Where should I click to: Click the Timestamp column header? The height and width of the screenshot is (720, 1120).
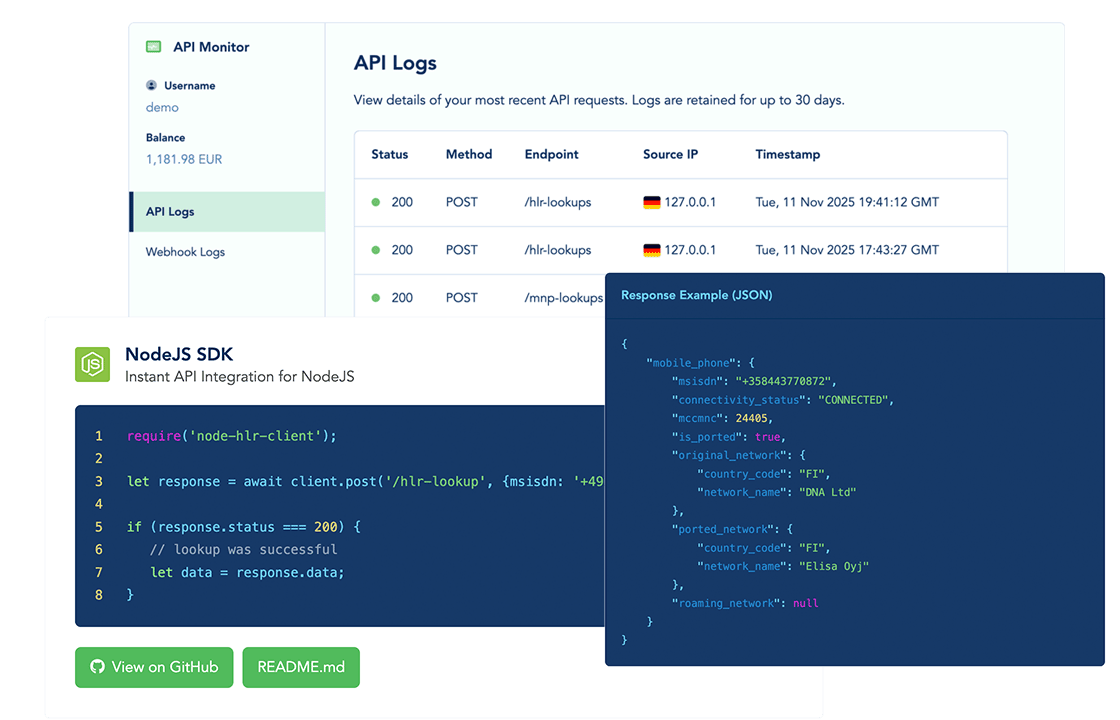pyautogui.click(x=788, y=154)
